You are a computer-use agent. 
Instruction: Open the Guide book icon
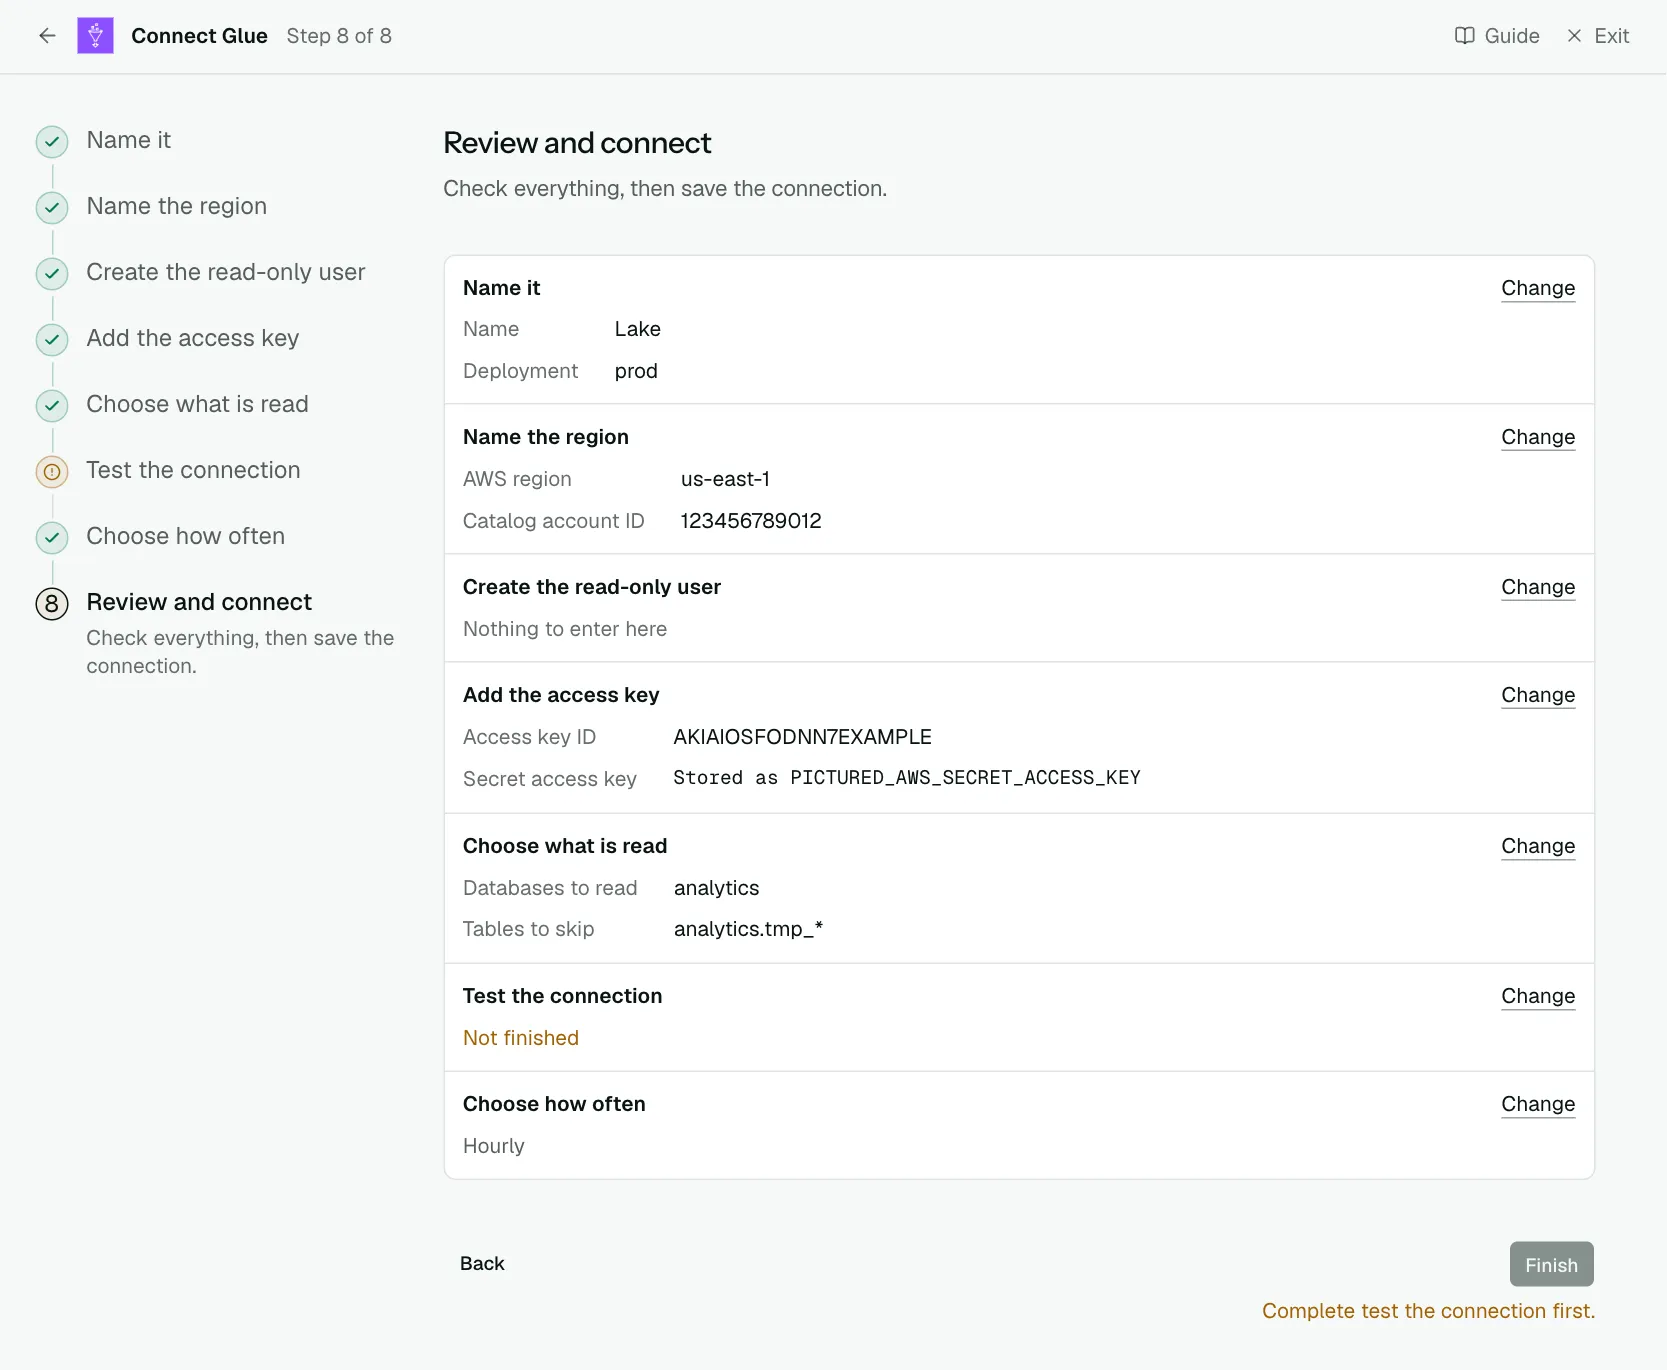1464,36
